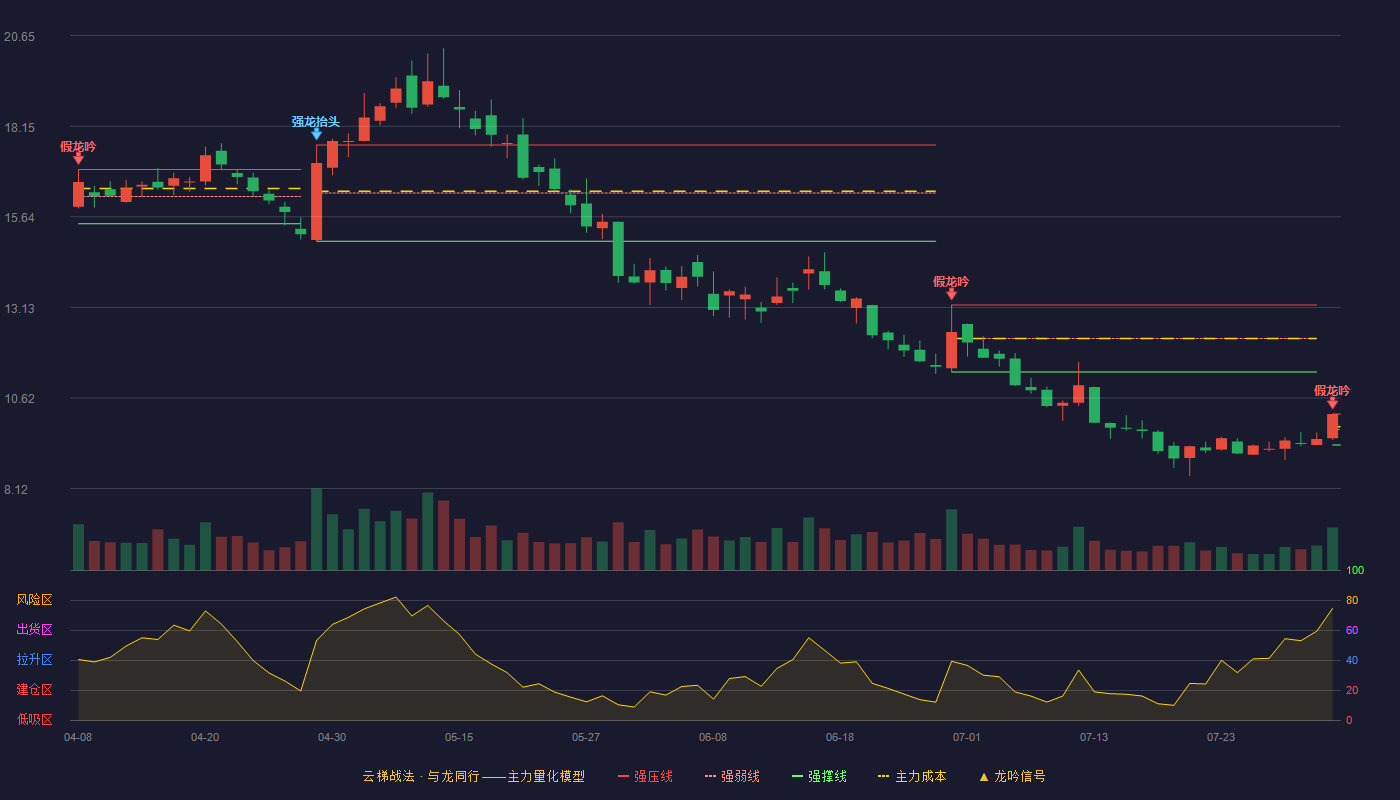Viewport: 1400px width, 800px height.
Task: Click the 07-13 date label
Action: coord(1094,737)
